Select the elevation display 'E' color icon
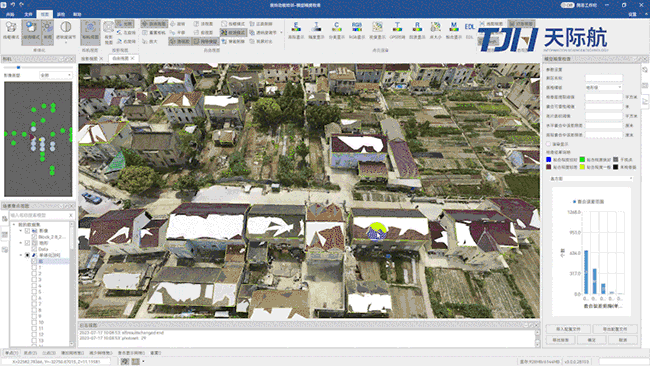Screen dimensions: 650x366 tap(296, 28)
